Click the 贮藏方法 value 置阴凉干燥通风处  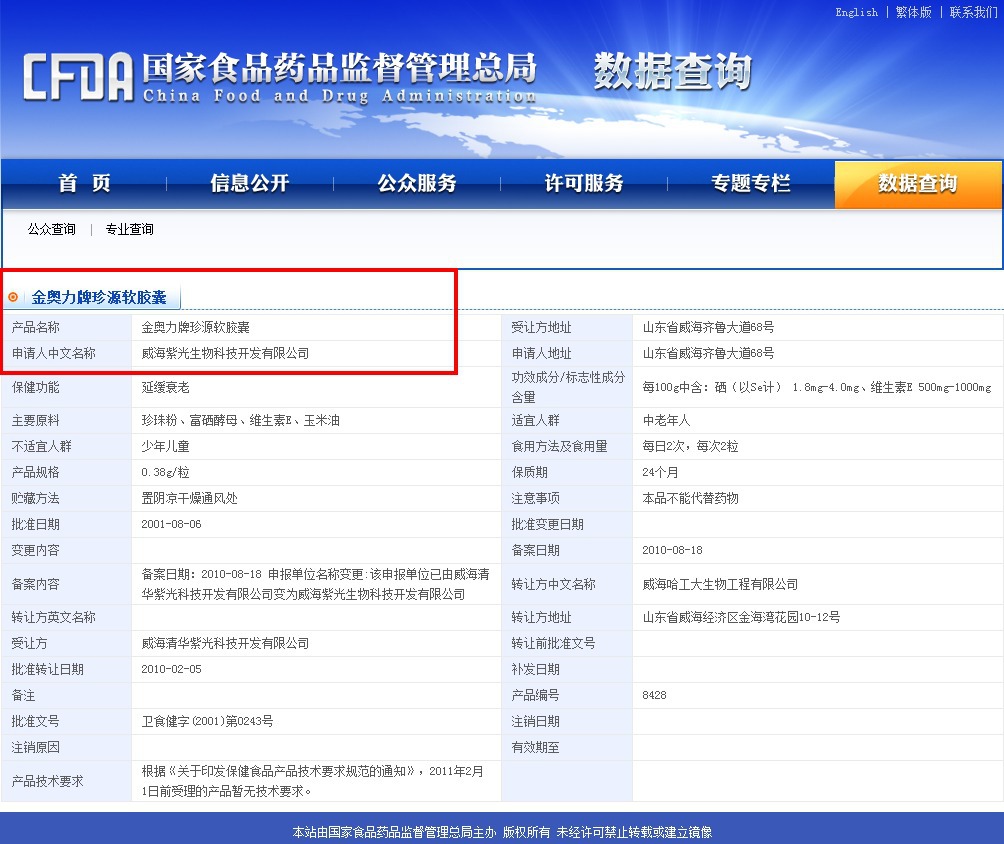click(x=190, y=498)
